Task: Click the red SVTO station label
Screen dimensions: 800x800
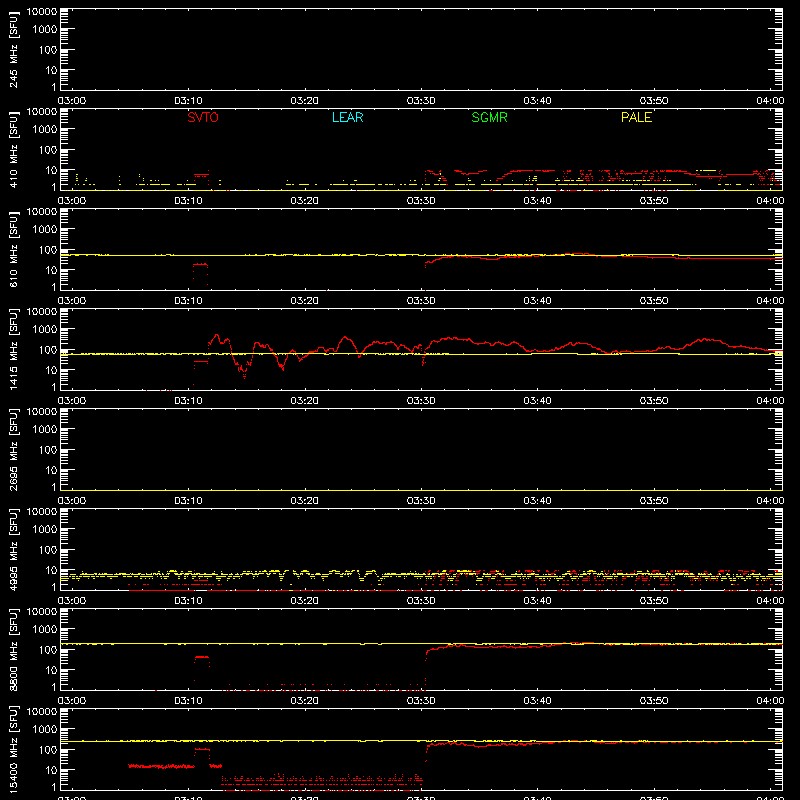Action: click(x=203, y=117)
